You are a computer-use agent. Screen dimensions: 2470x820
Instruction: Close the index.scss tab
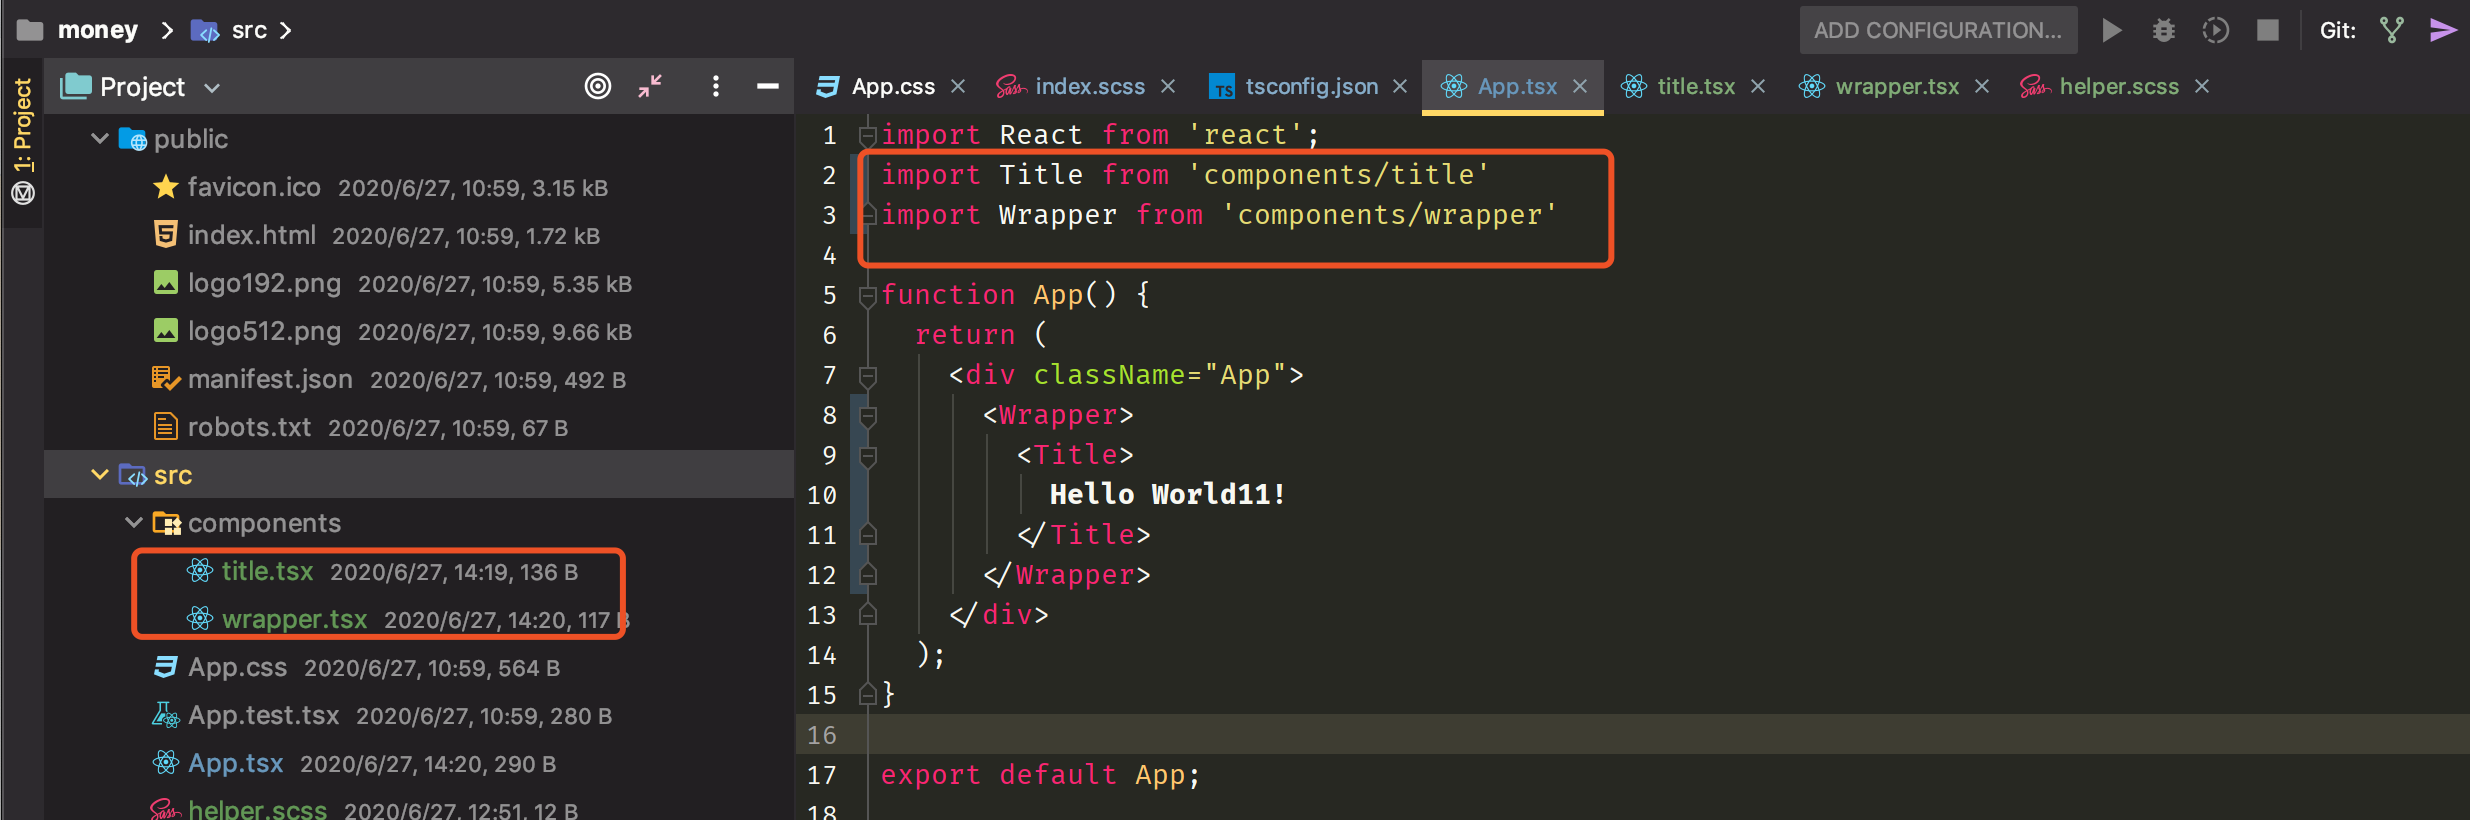[x=1168, y=86]
